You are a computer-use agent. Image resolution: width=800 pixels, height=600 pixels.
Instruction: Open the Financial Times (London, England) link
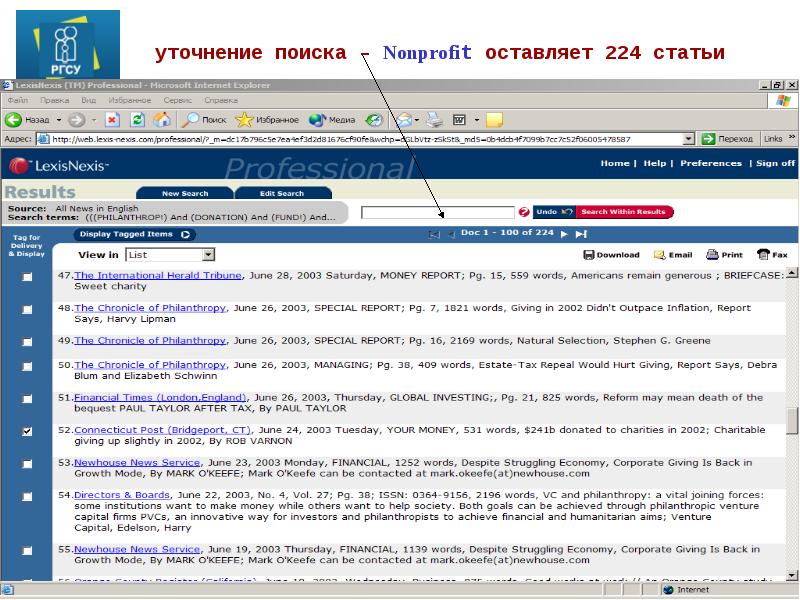[160, 397]
